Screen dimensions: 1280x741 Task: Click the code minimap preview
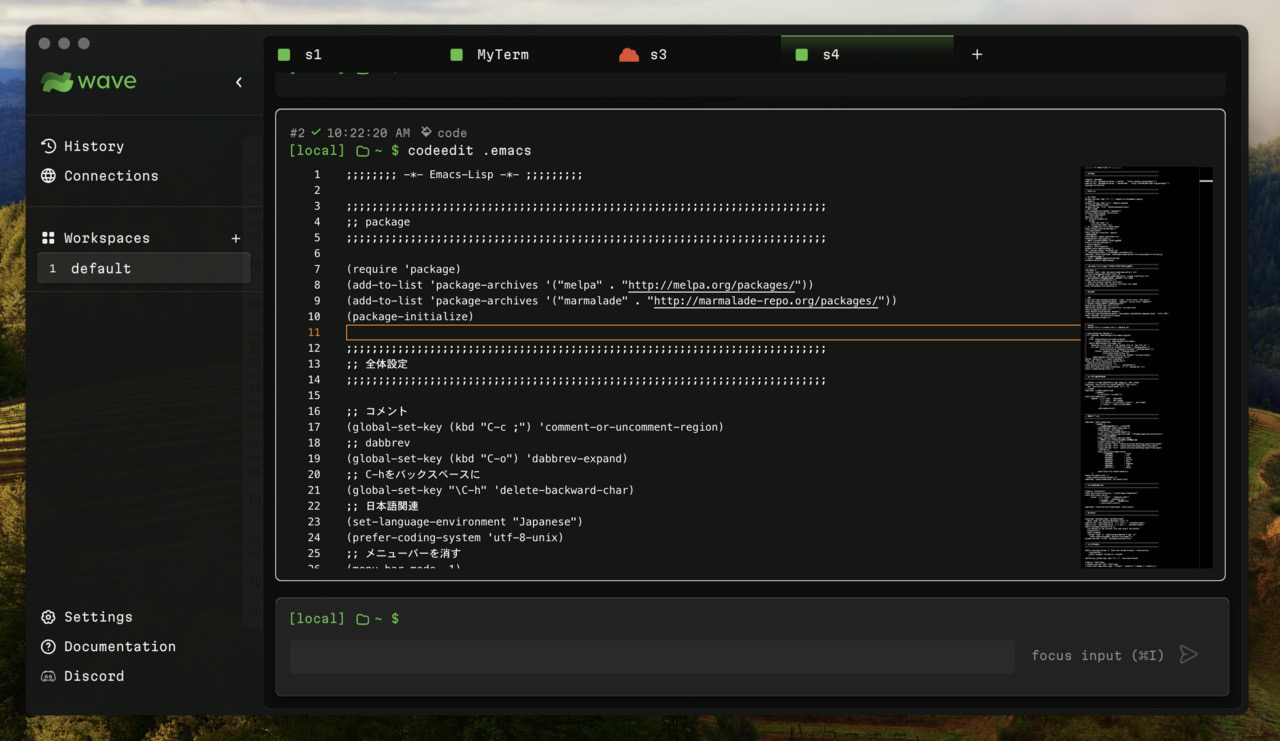click(1146, 367)
